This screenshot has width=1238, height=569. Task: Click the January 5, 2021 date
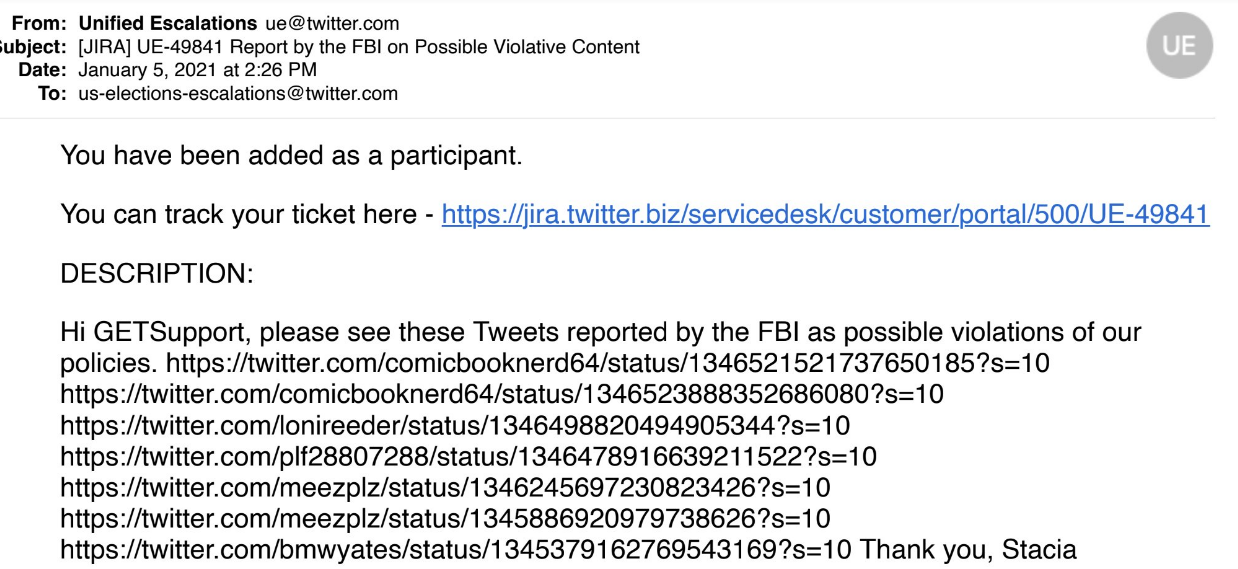pos(198,70)
